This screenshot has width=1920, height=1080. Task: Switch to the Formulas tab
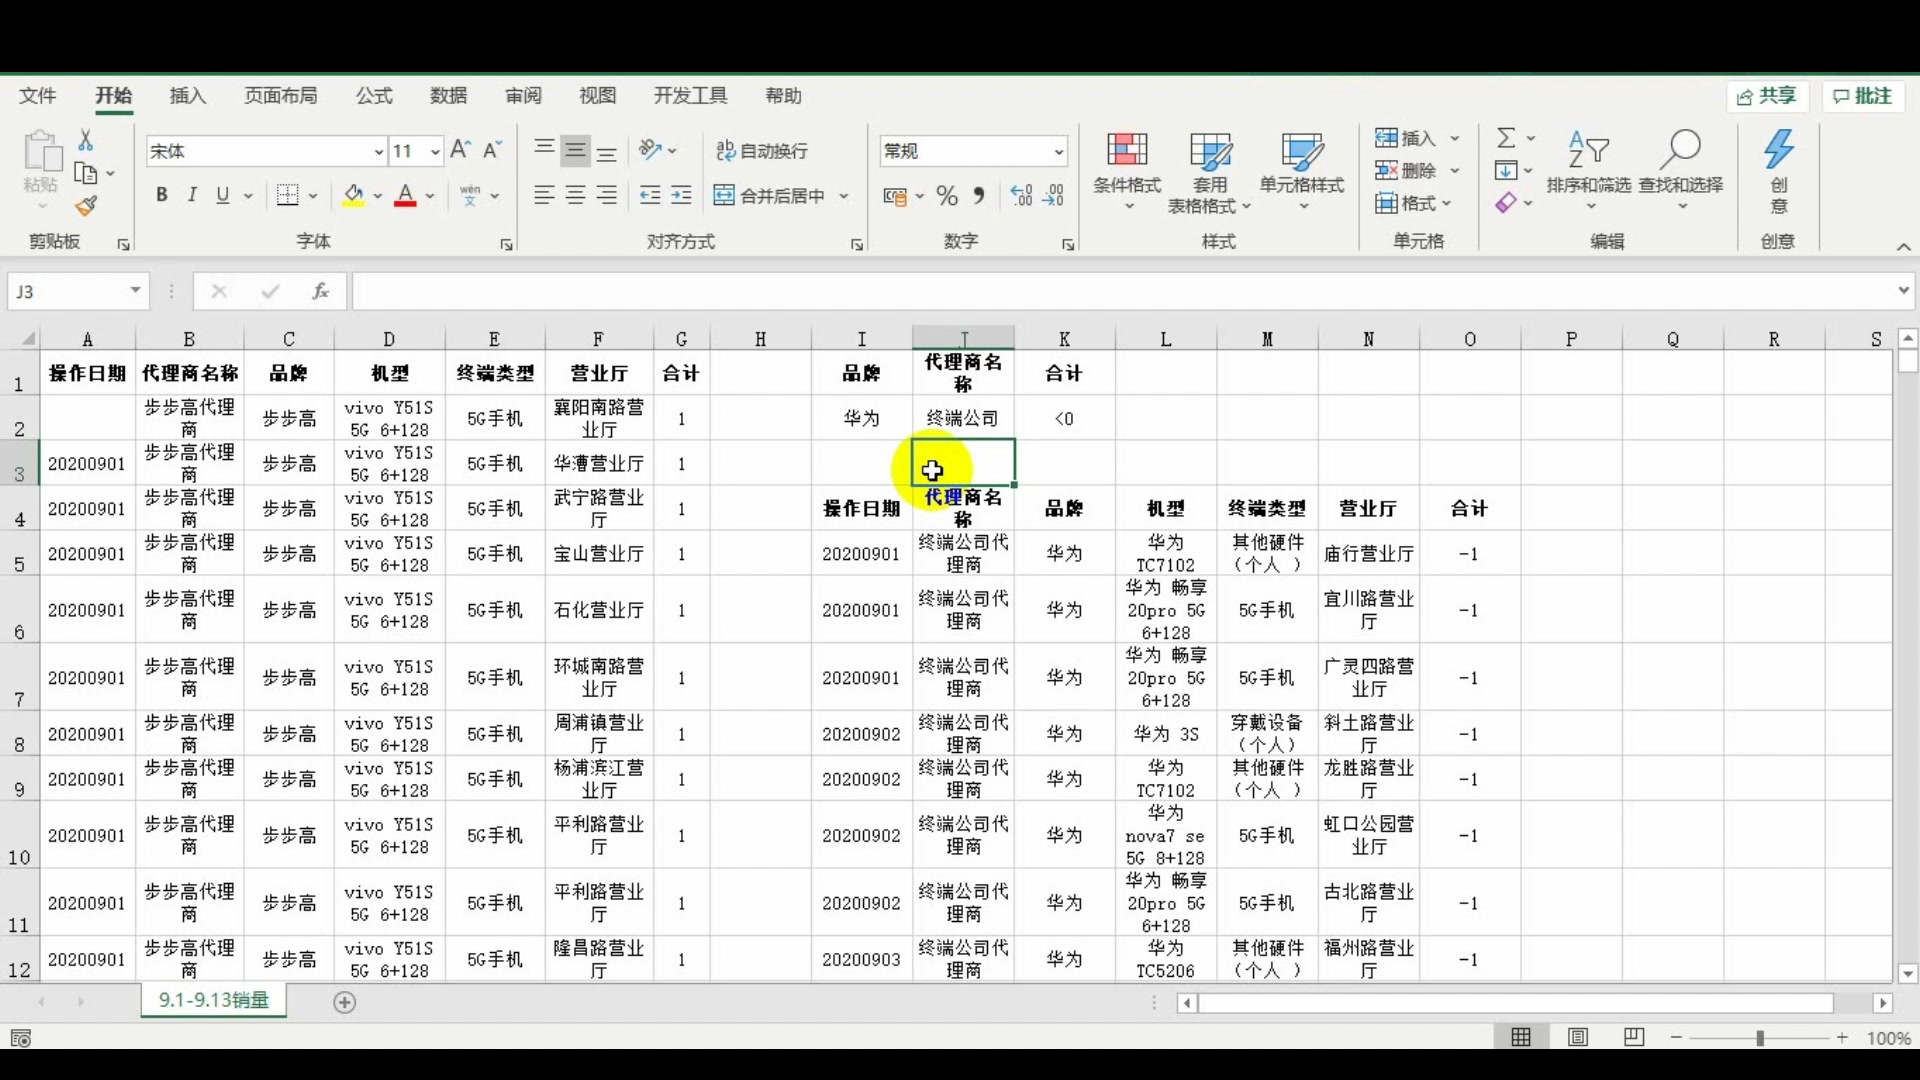(374, 96)
